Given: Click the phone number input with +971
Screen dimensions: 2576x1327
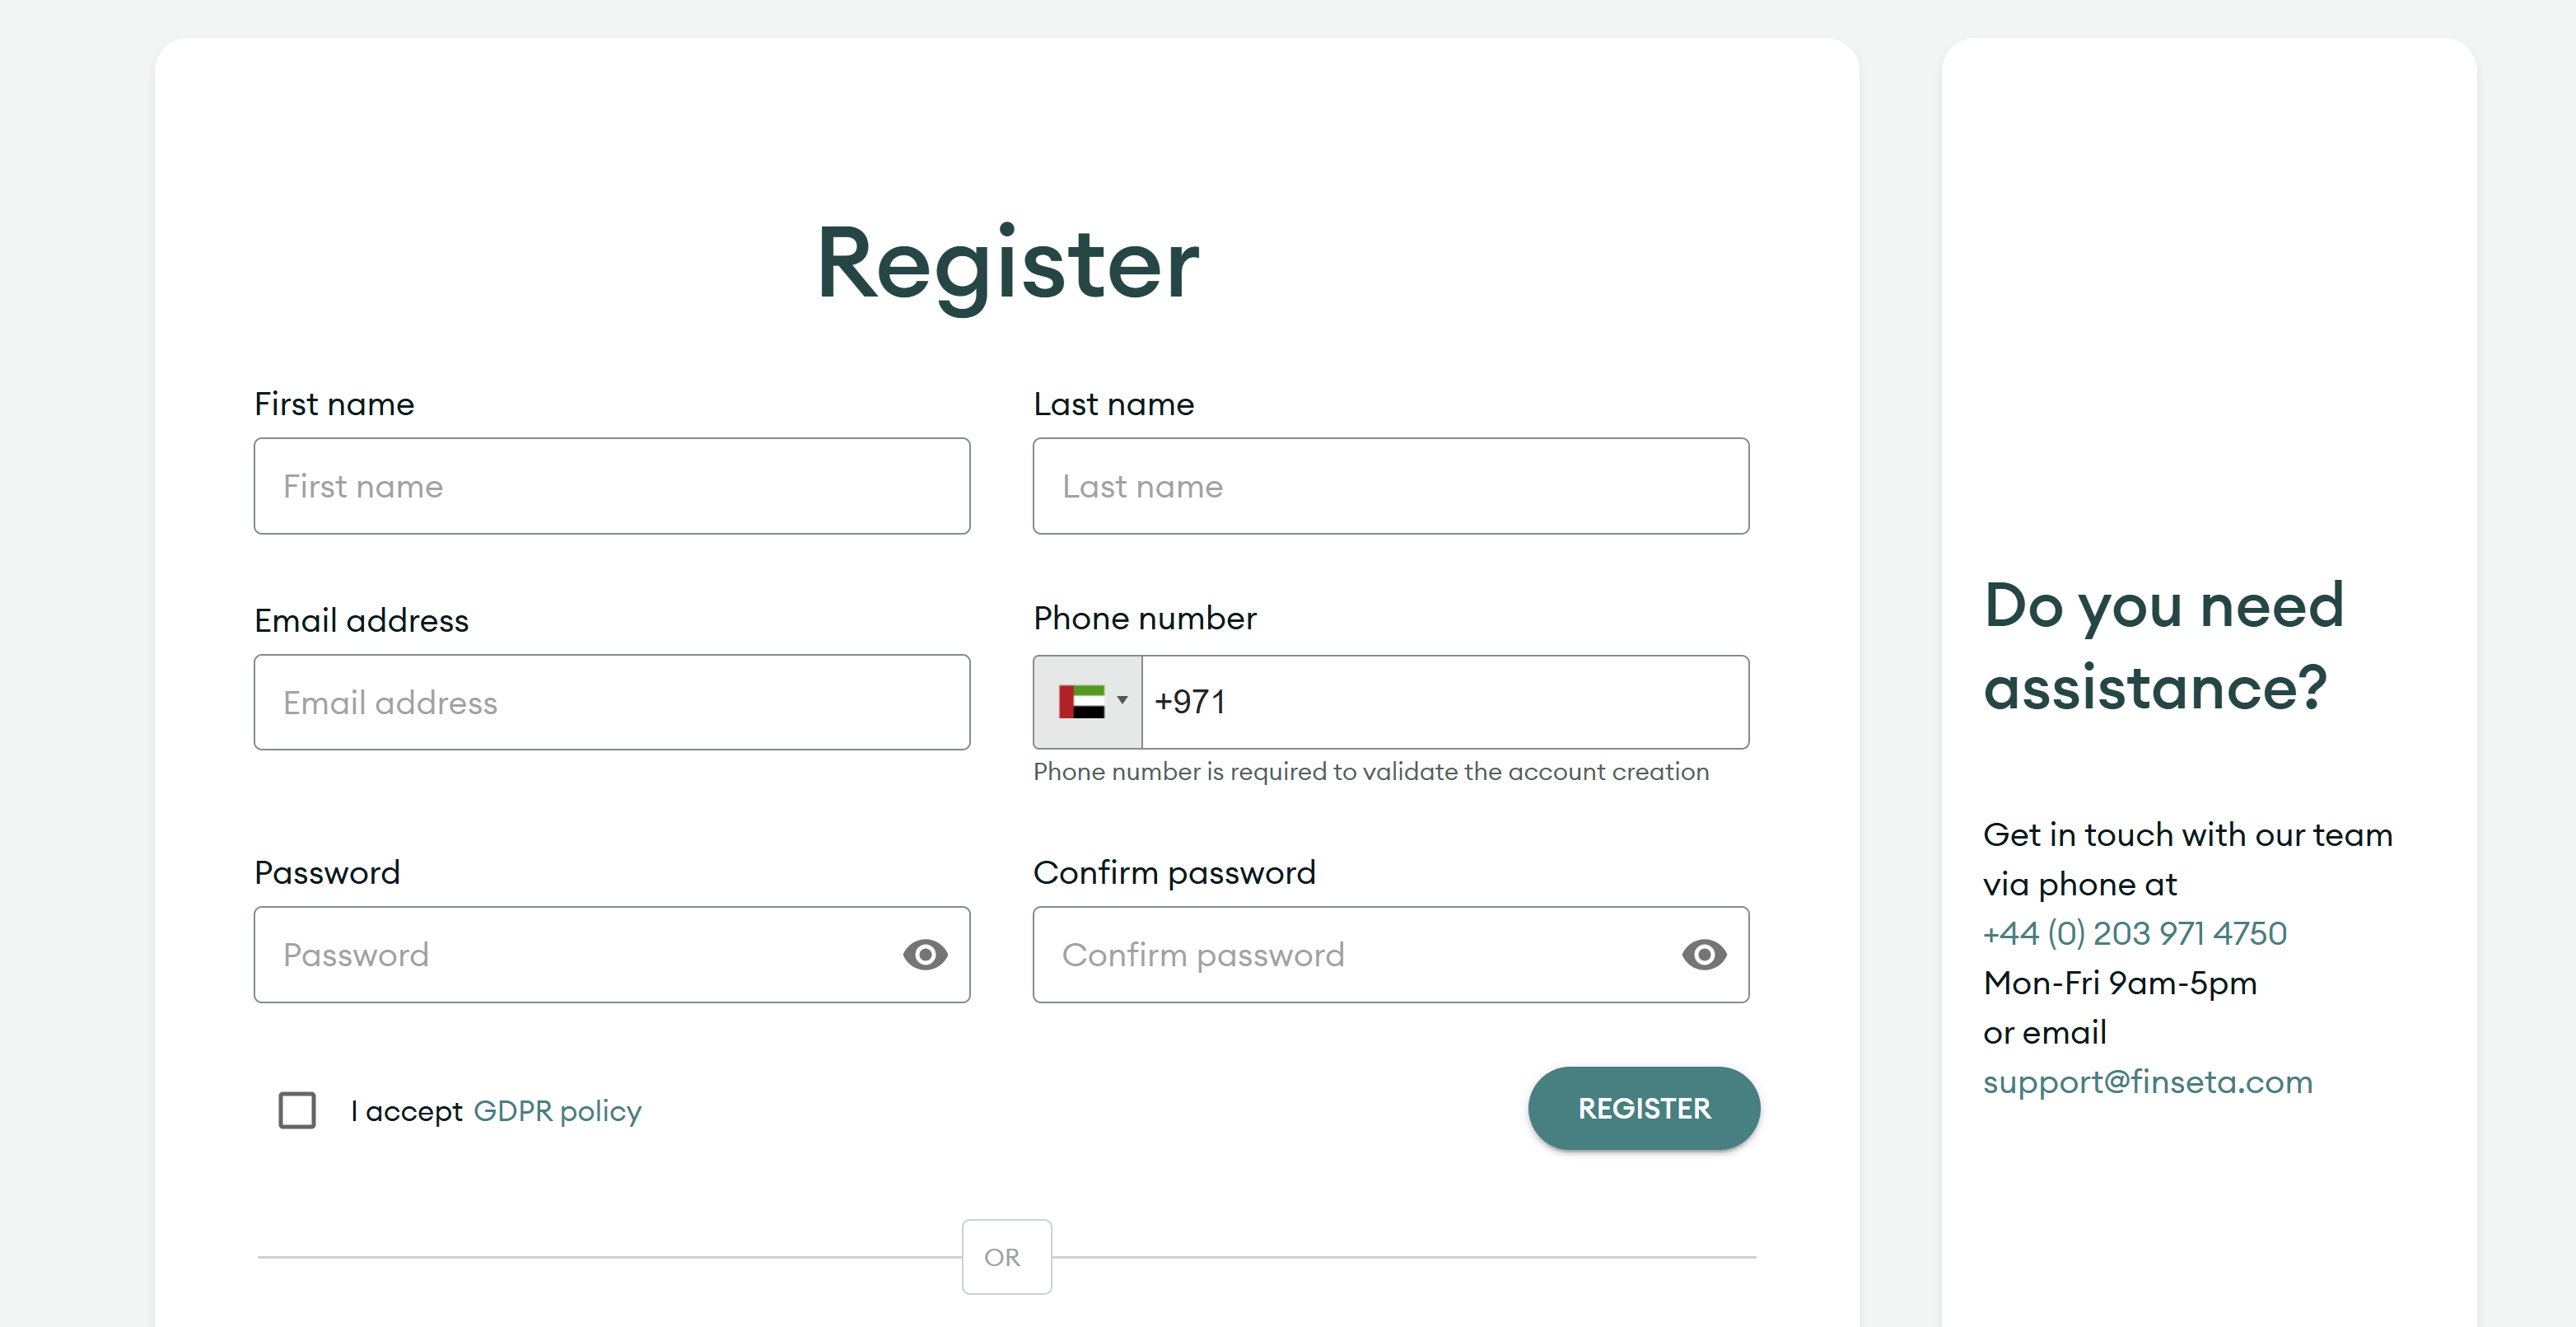Looking at the screenshot, I should pos(1444,702).
